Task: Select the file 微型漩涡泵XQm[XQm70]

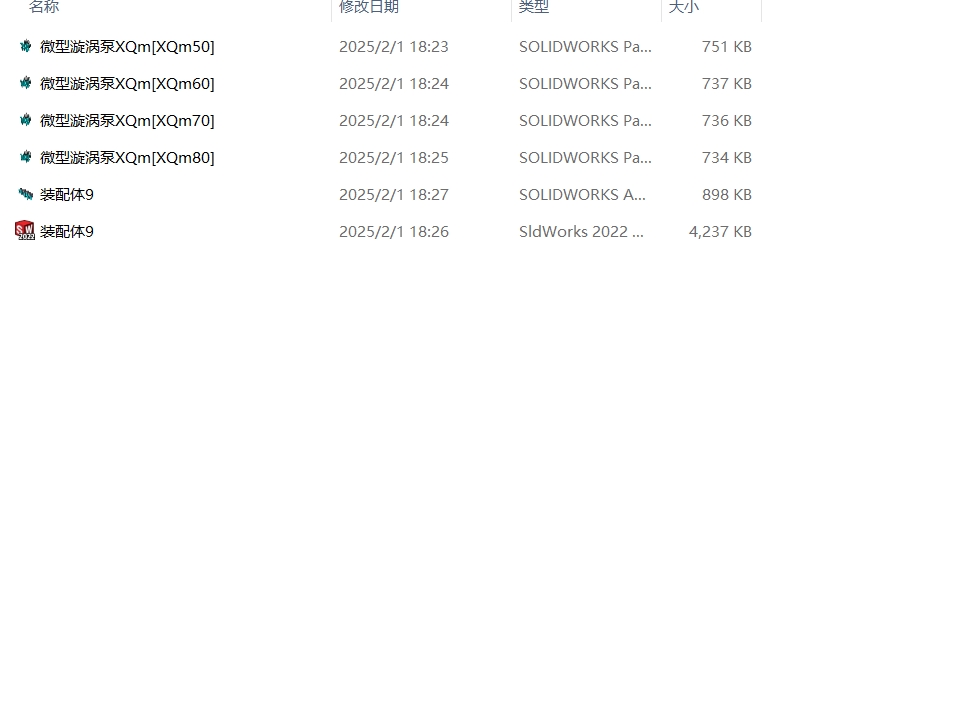Action: coord(127,120)
